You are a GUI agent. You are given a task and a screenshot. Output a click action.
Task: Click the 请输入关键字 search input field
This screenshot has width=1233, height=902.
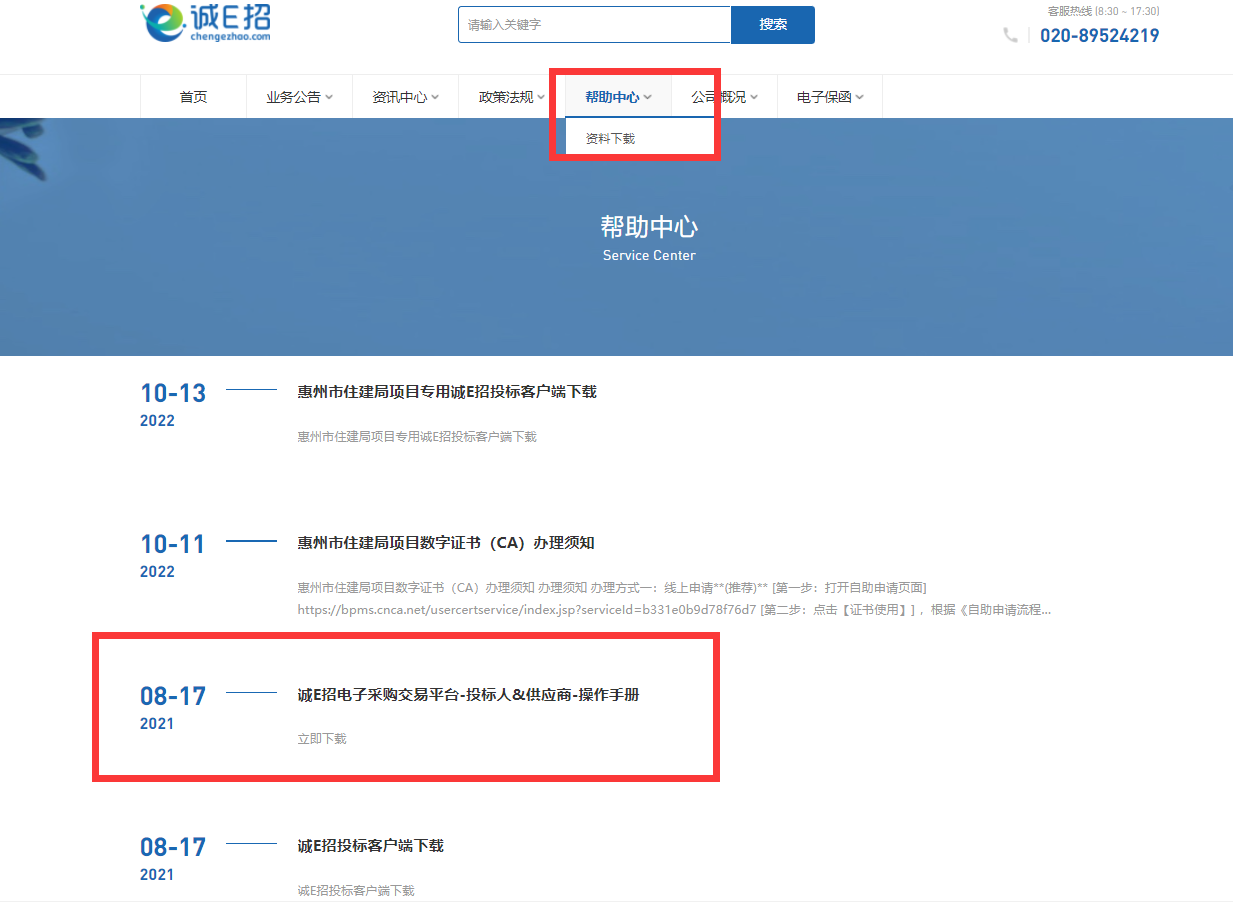point(594,24)
